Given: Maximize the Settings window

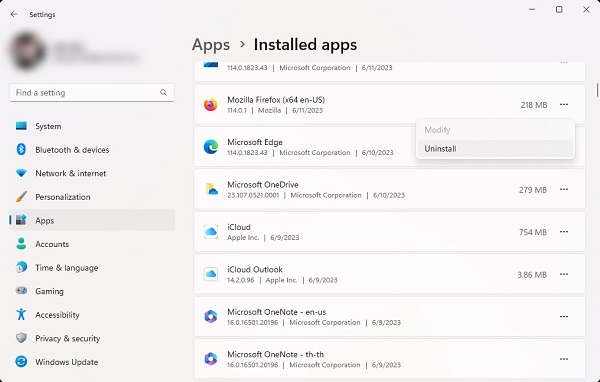Looking at the screenshot, I should tap(559, 10).
